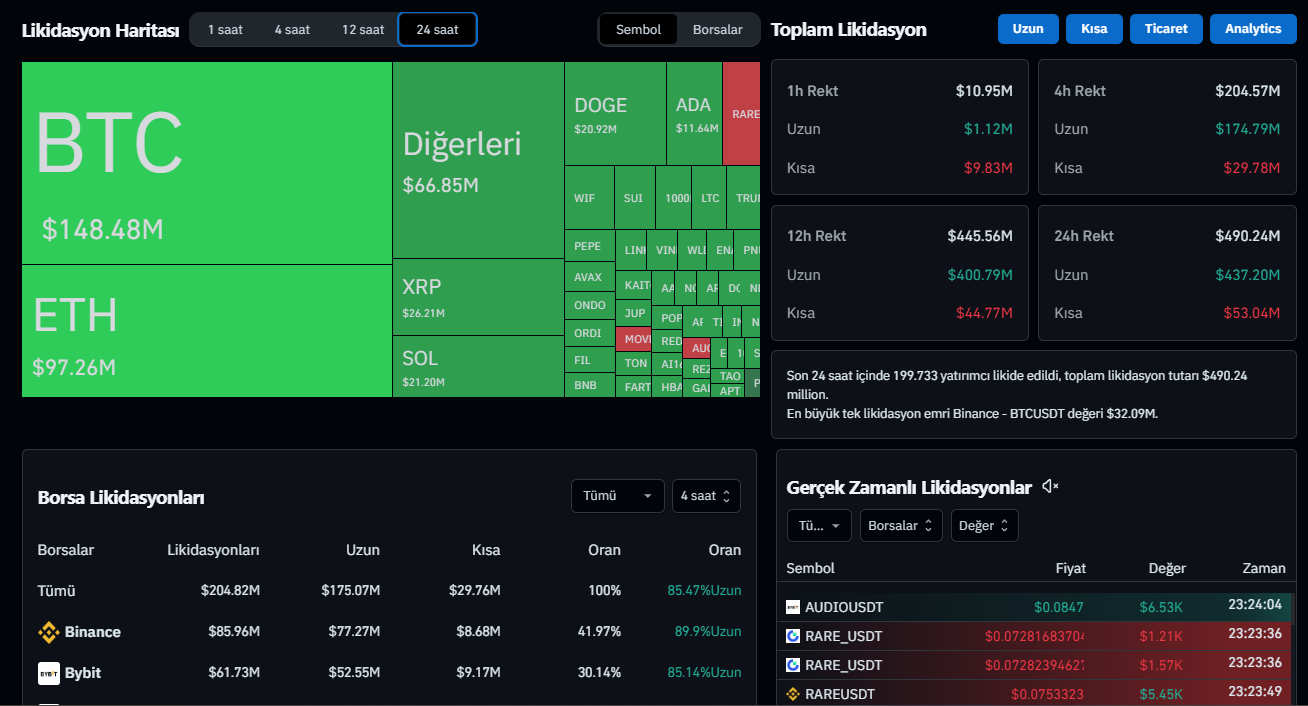The image size is (1308, 706).
Task: Unmute the real-time liquidations sound icon
Action: [1050, 487]
